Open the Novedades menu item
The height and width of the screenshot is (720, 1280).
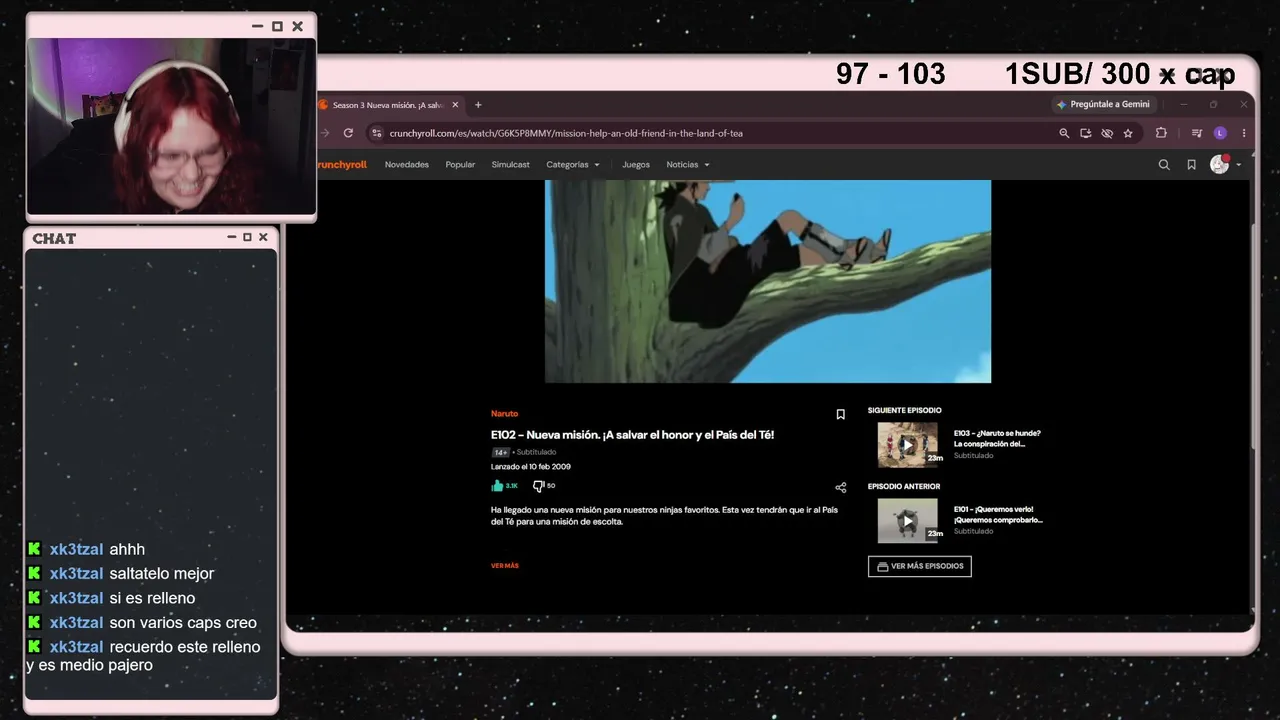click(407, 165)
